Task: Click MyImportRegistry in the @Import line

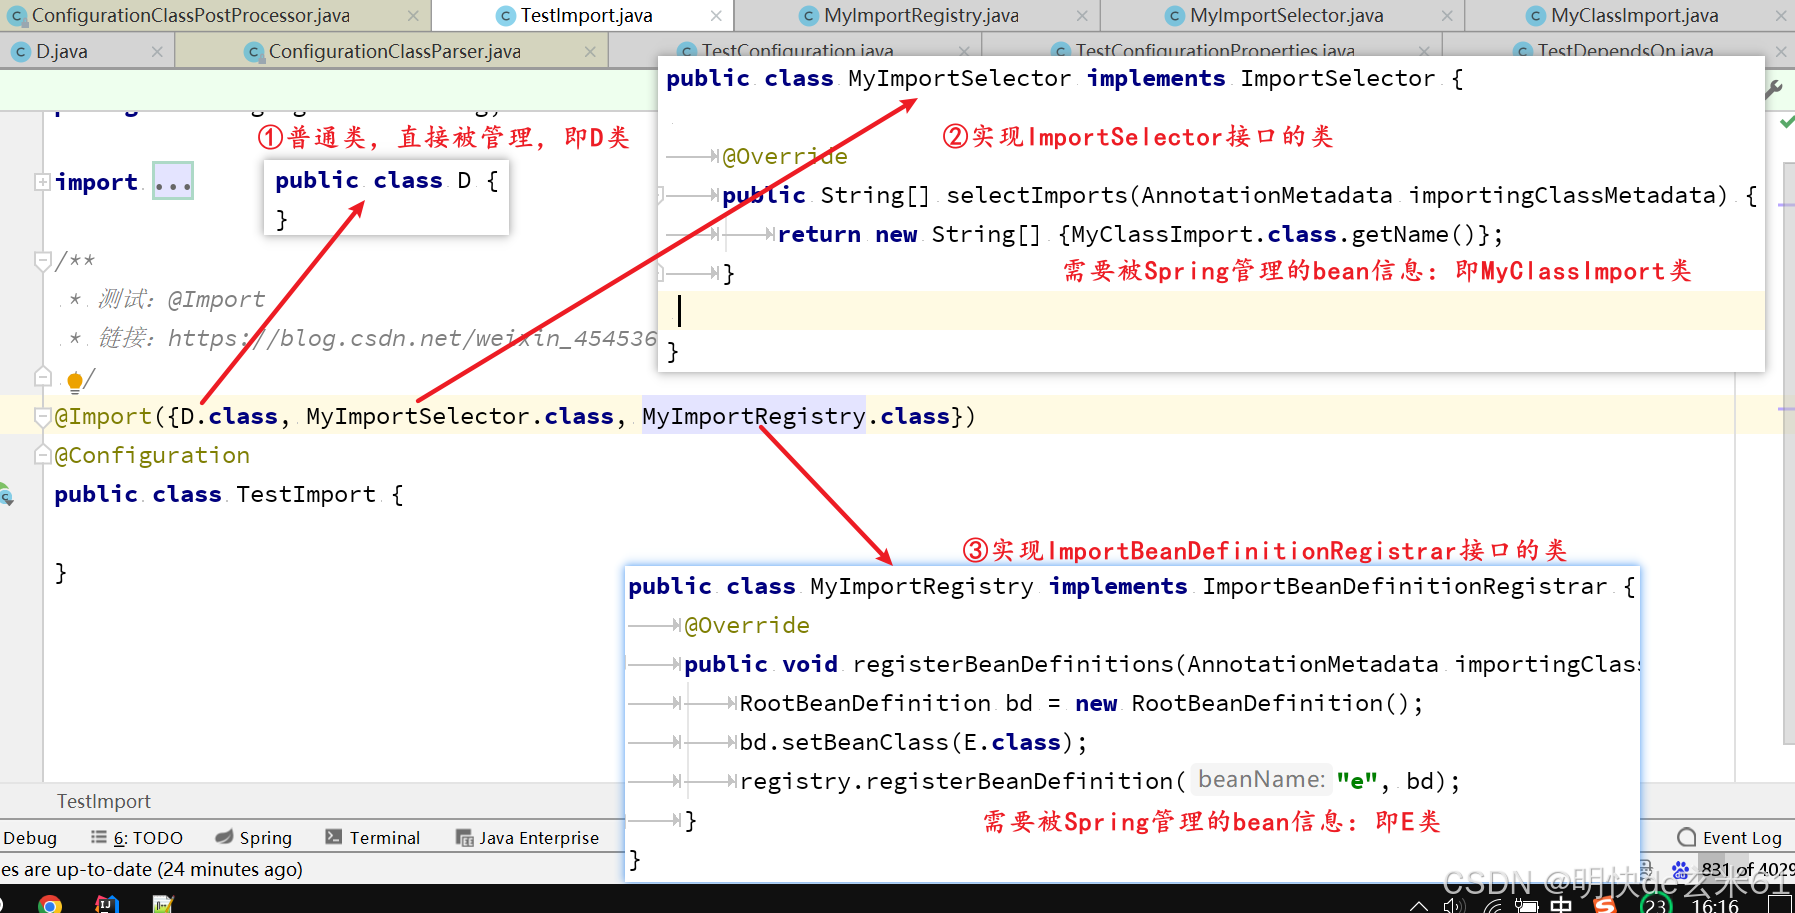Action: (x=754, y=416)
